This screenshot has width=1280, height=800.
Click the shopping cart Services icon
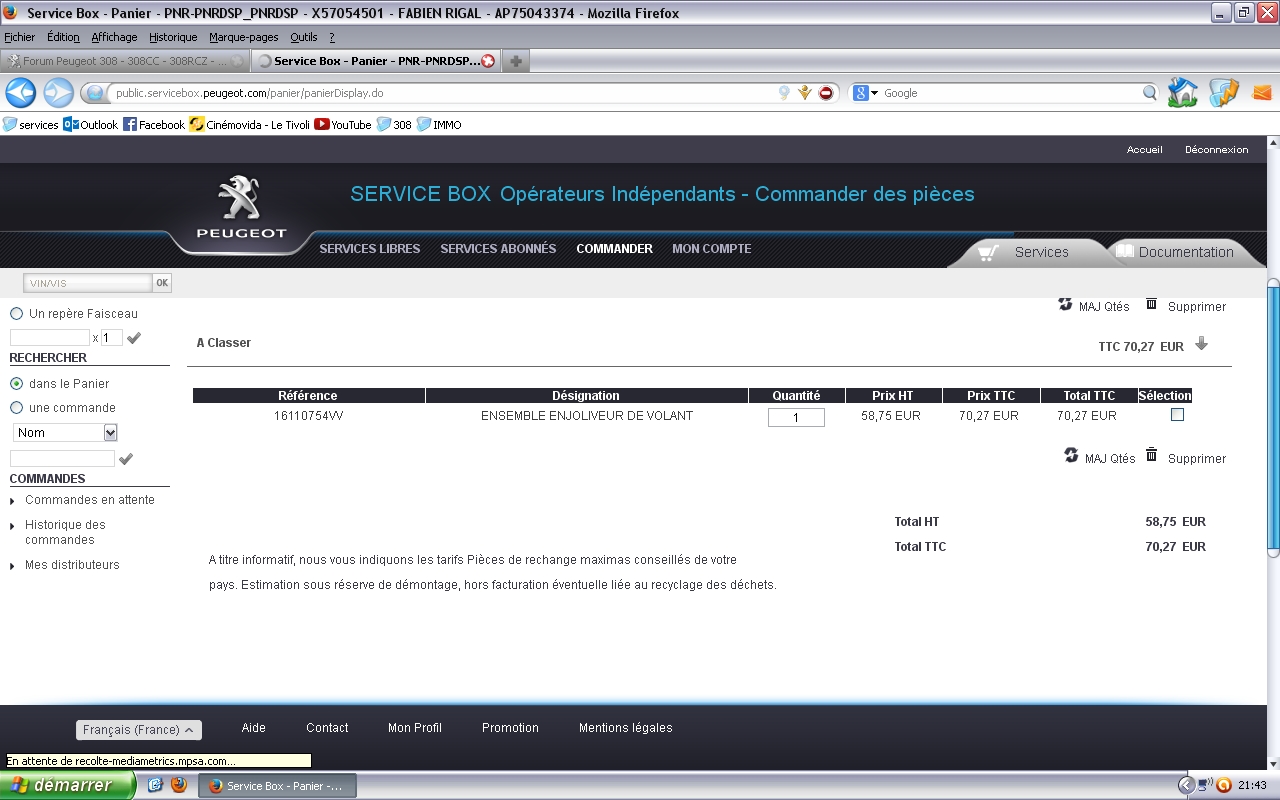[988, 252]
